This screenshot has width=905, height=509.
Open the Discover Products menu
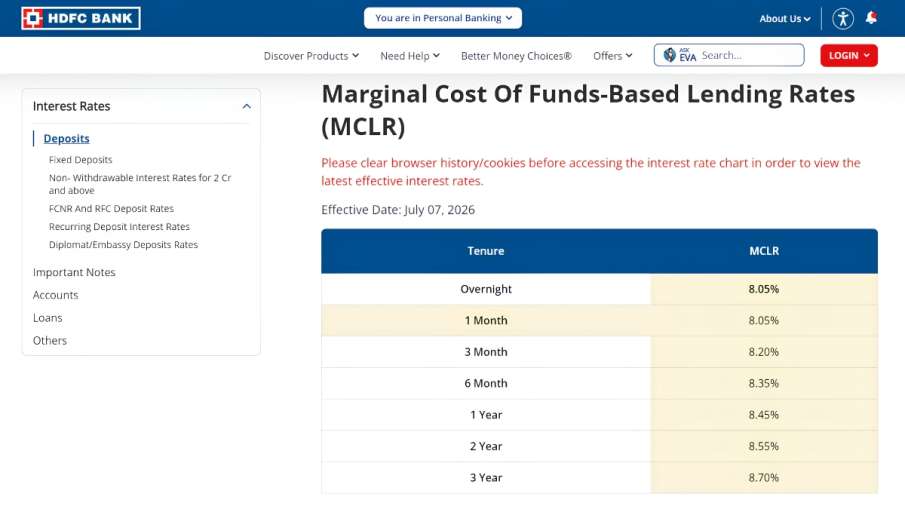(311, 56)
